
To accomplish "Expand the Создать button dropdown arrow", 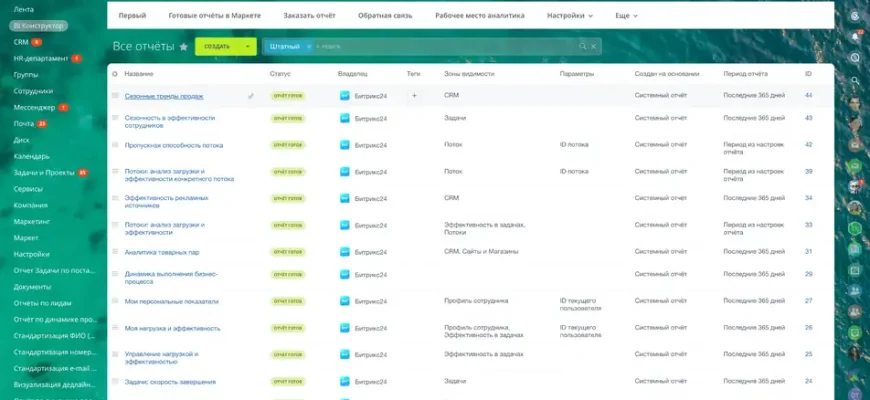I will [248, 46].
